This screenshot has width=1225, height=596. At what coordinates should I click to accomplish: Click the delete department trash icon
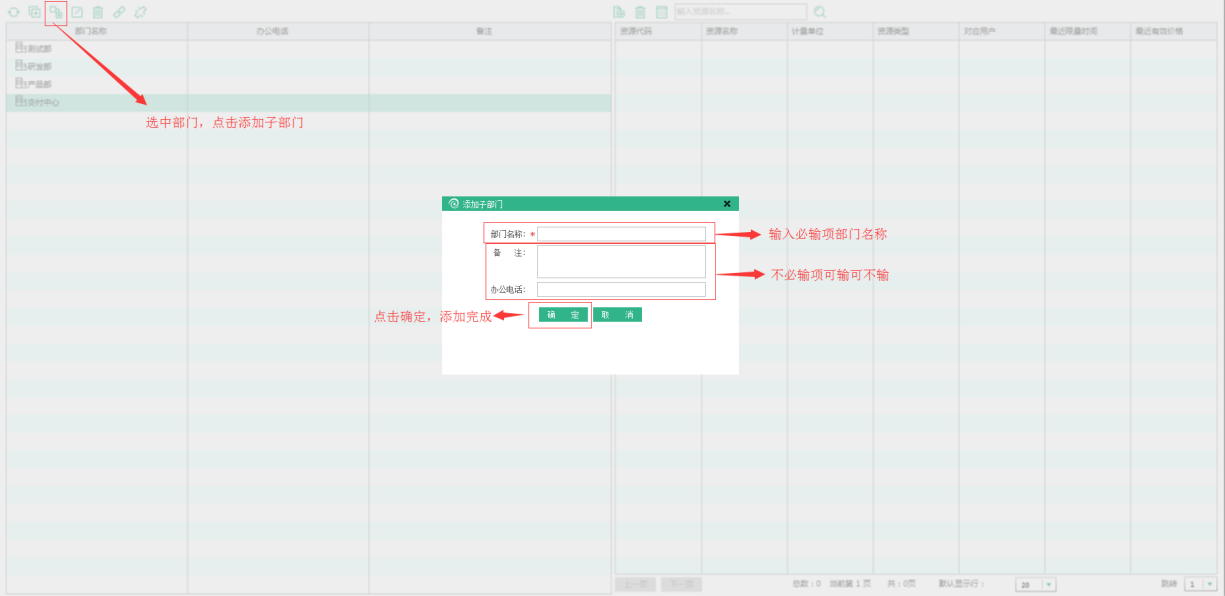(98, 12)
